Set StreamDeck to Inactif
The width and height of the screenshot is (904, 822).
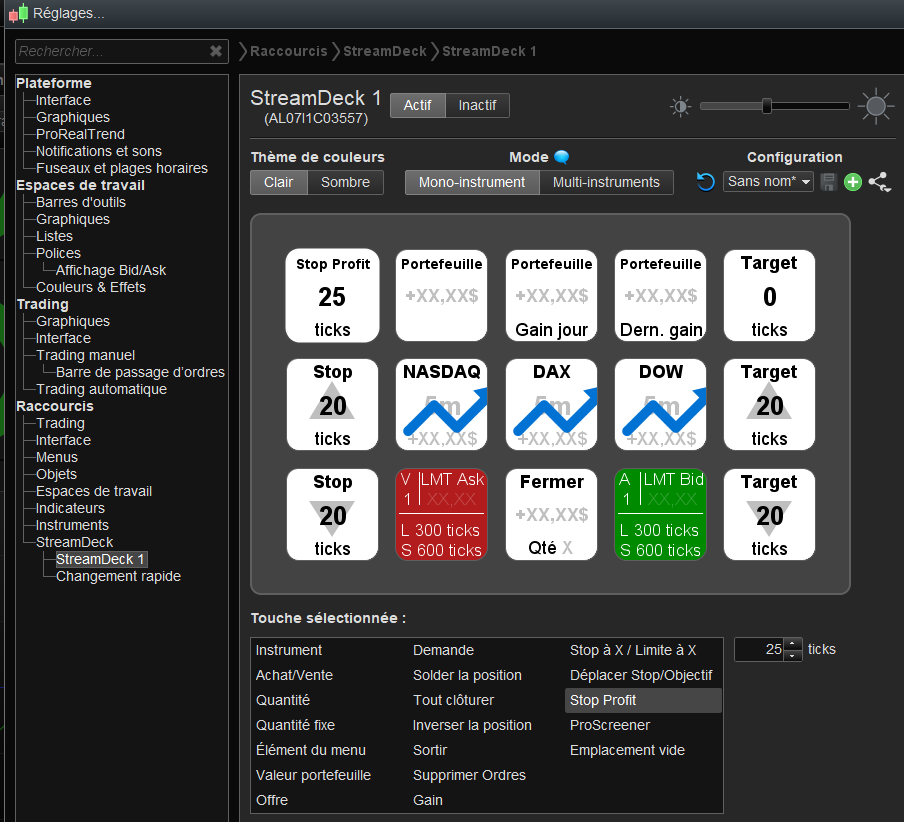click(x=477, y=105)
